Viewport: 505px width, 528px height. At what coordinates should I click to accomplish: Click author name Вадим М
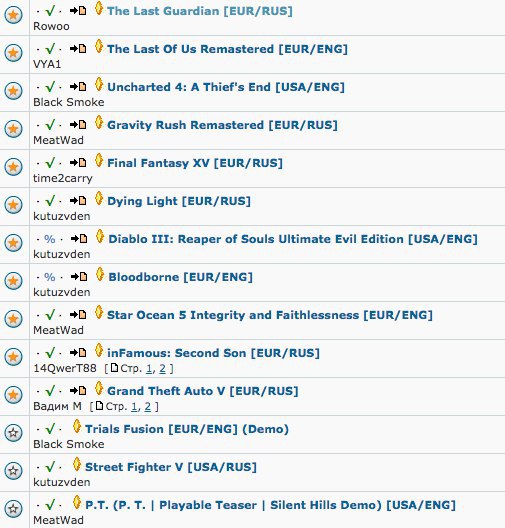(x=57, y=406)
